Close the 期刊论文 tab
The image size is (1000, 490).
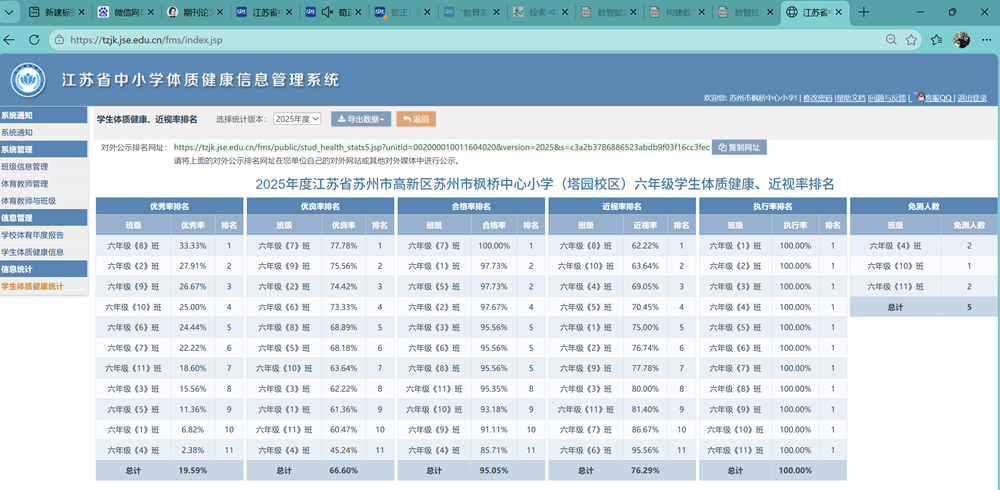(219, 12)
